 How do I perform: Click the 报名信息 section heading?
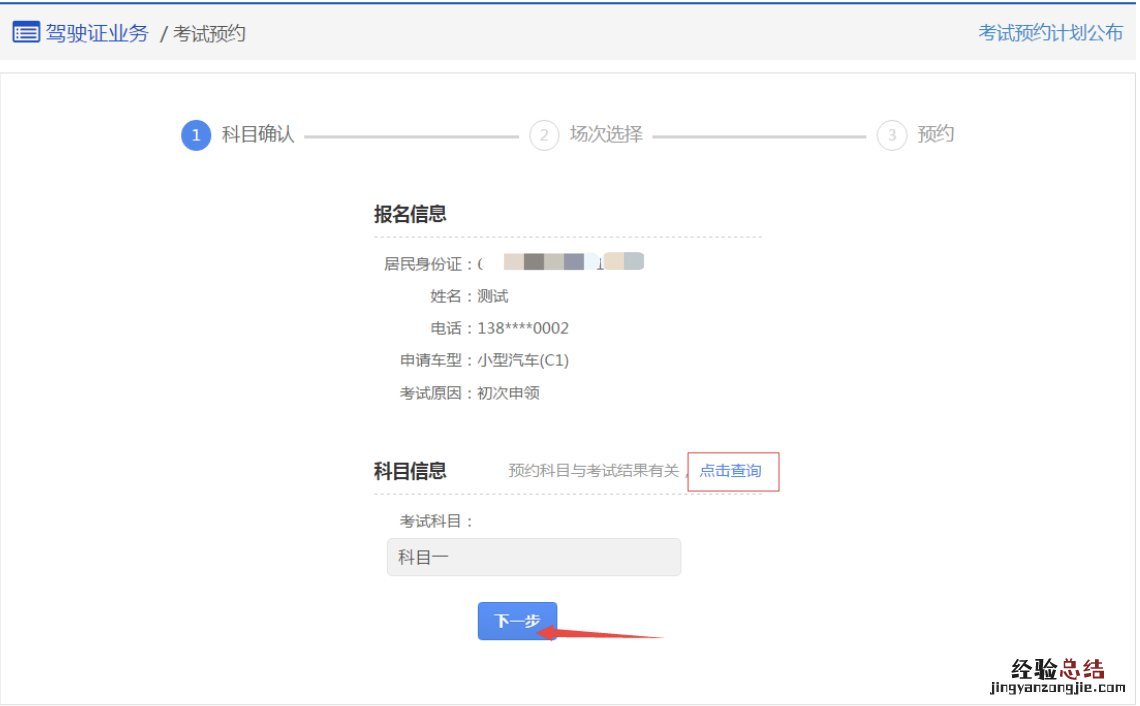click(410, 214)
